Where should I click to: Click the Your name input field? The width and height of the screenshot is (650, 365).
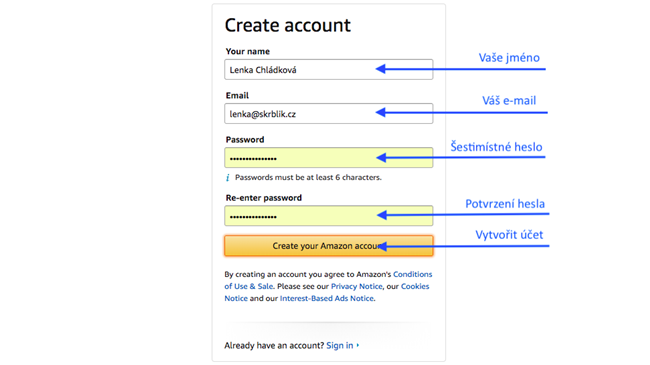pos(329,69)
